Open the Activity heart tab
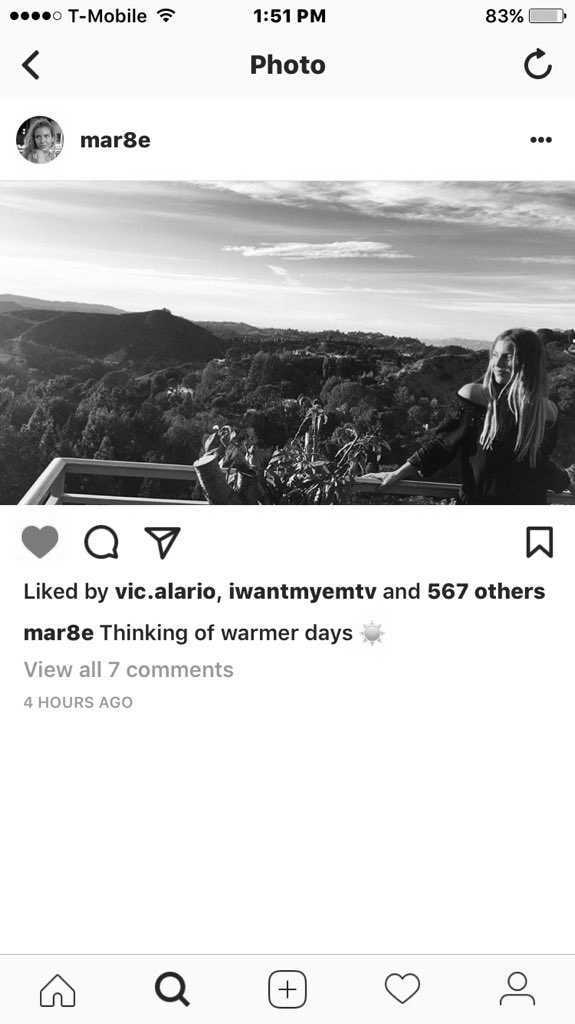This screenshot has height=1024, width=575. 402,989
